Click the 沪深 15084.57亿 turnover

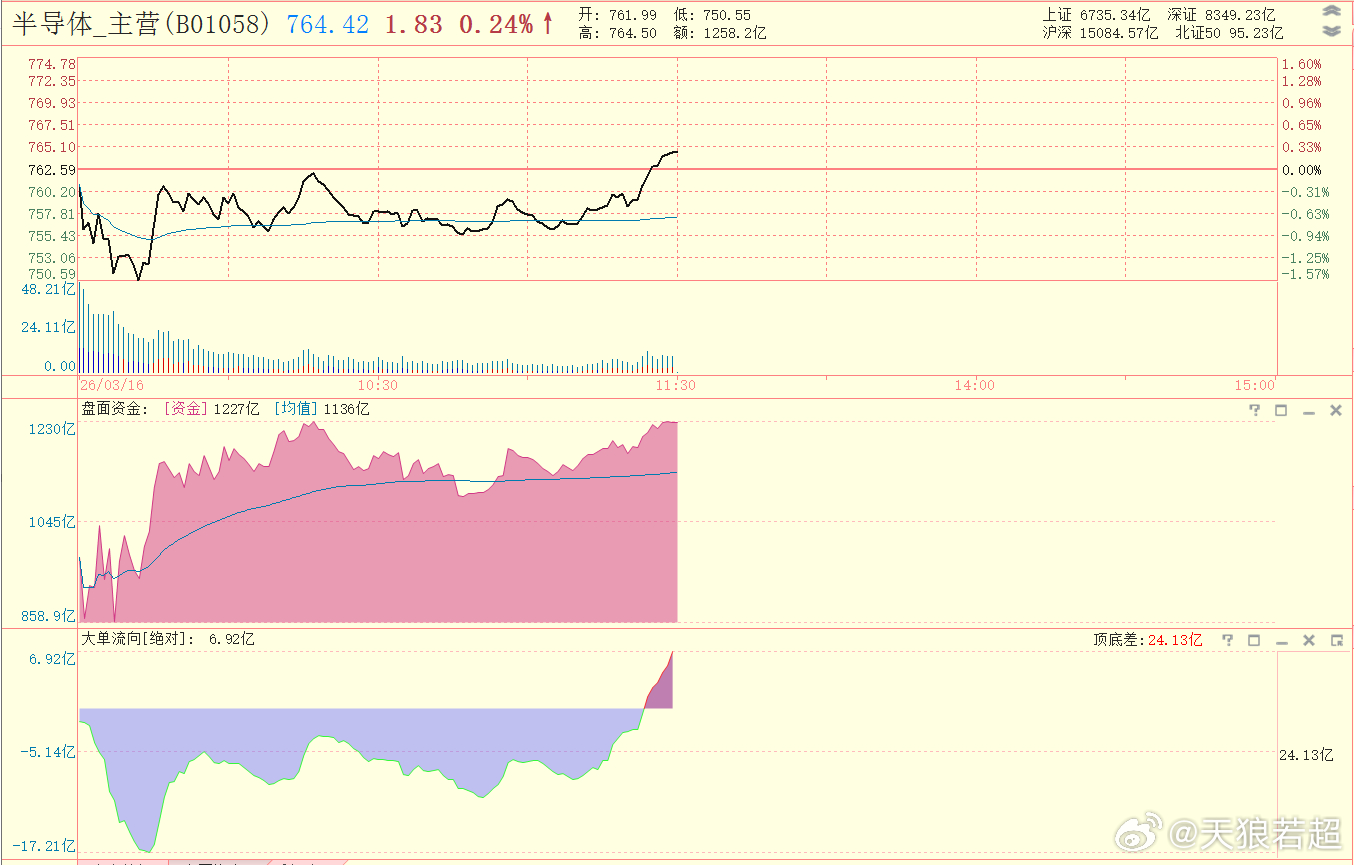(1100, 33)
